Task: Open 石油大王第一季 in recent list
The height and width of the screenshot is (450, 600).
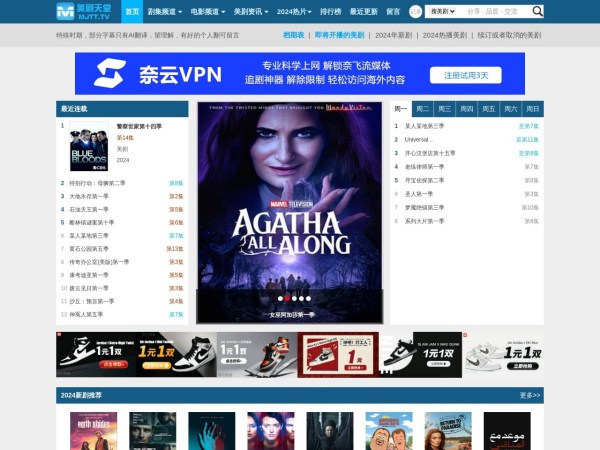Action: 89,209
